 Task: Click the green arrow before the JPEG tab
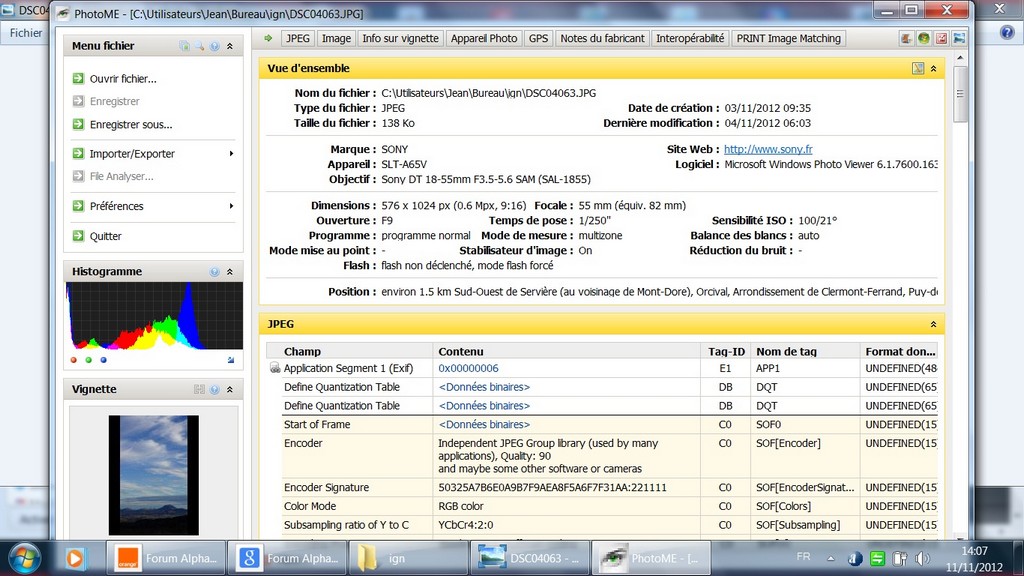pyautogui.click(x=268, y=39)
